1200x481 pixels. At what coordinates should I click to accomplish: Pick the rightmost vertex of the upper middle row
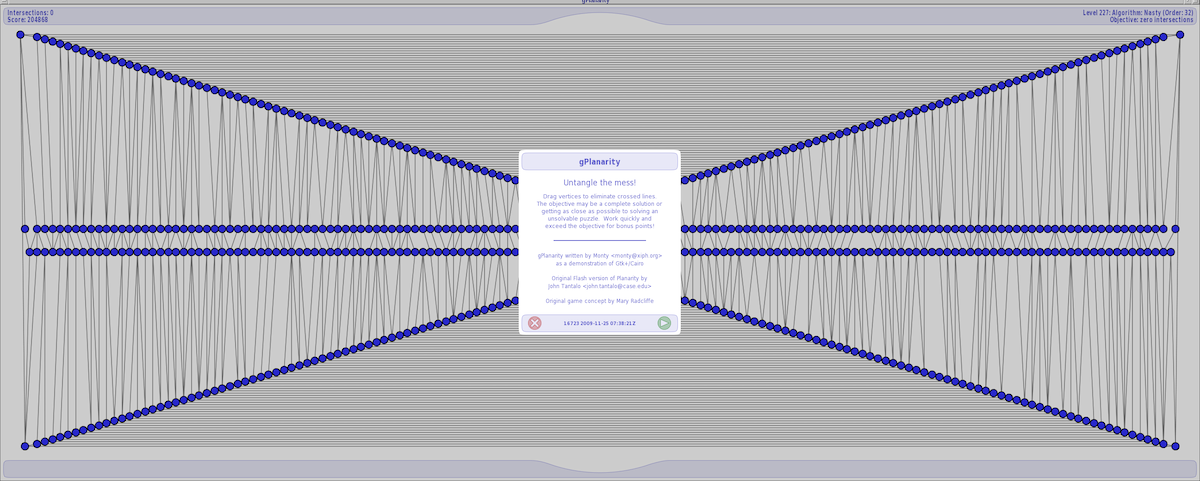1175,229
